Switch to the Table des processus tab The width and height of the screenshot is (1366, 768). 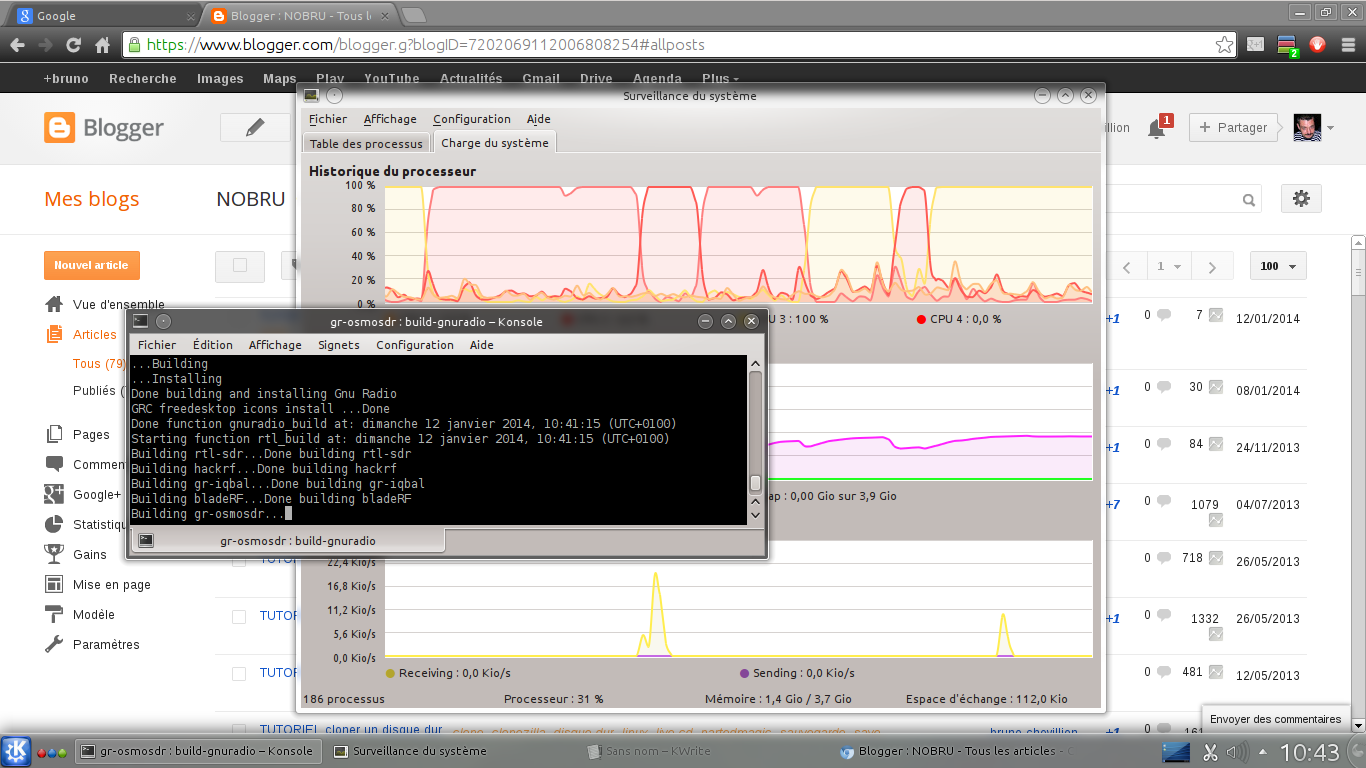[365, 142]
